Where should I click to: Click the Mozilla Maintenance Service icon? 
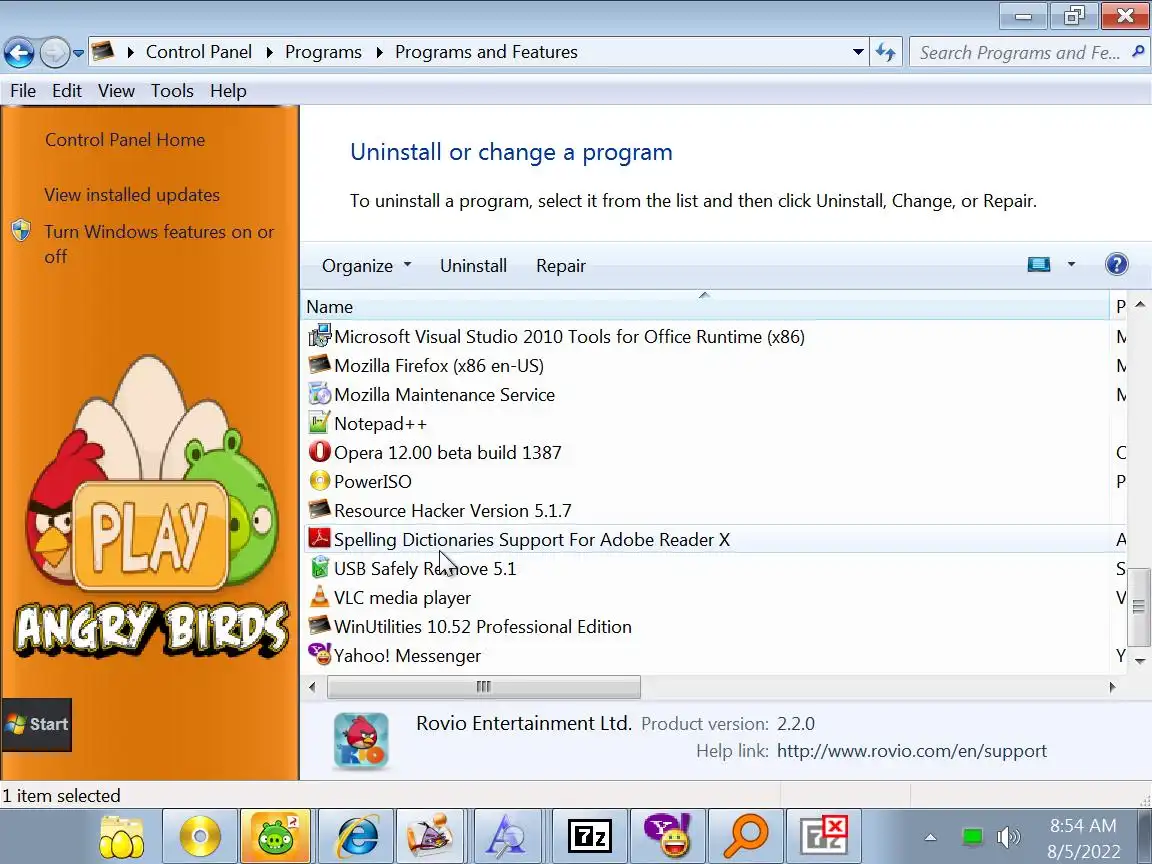pos(319,394)
